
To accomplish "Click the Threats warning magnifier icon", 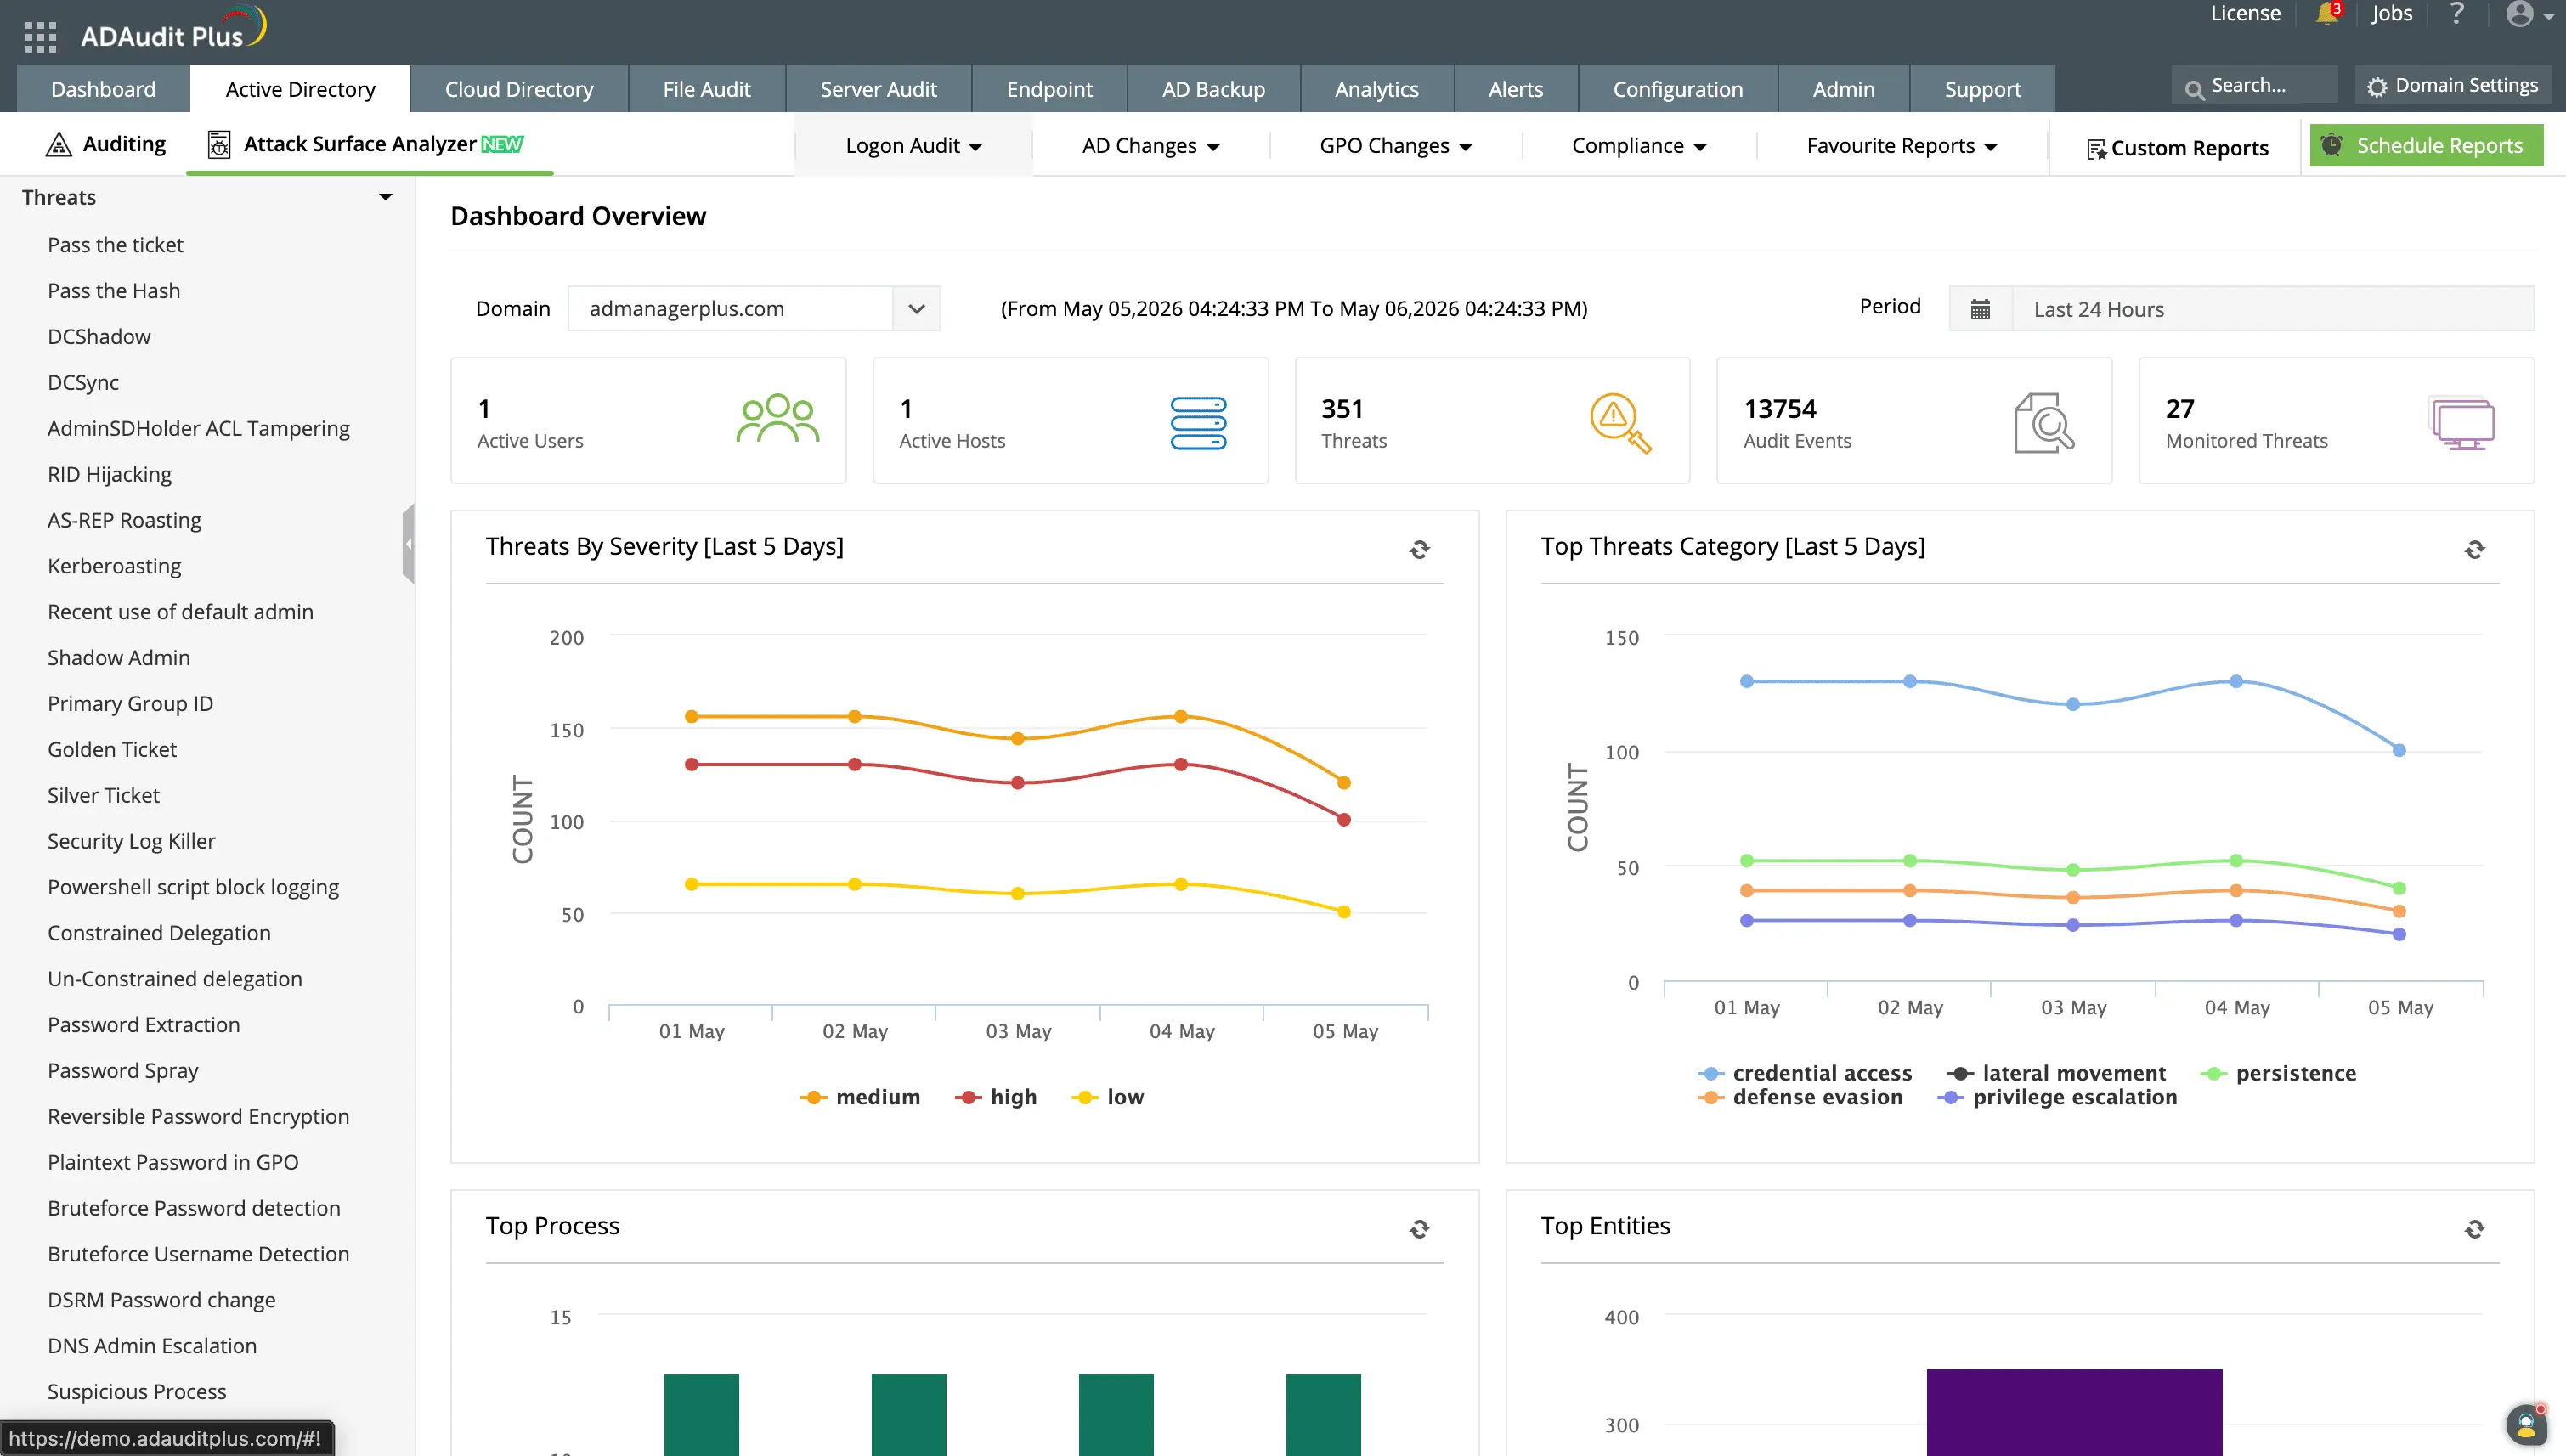I will (1620, 423).
